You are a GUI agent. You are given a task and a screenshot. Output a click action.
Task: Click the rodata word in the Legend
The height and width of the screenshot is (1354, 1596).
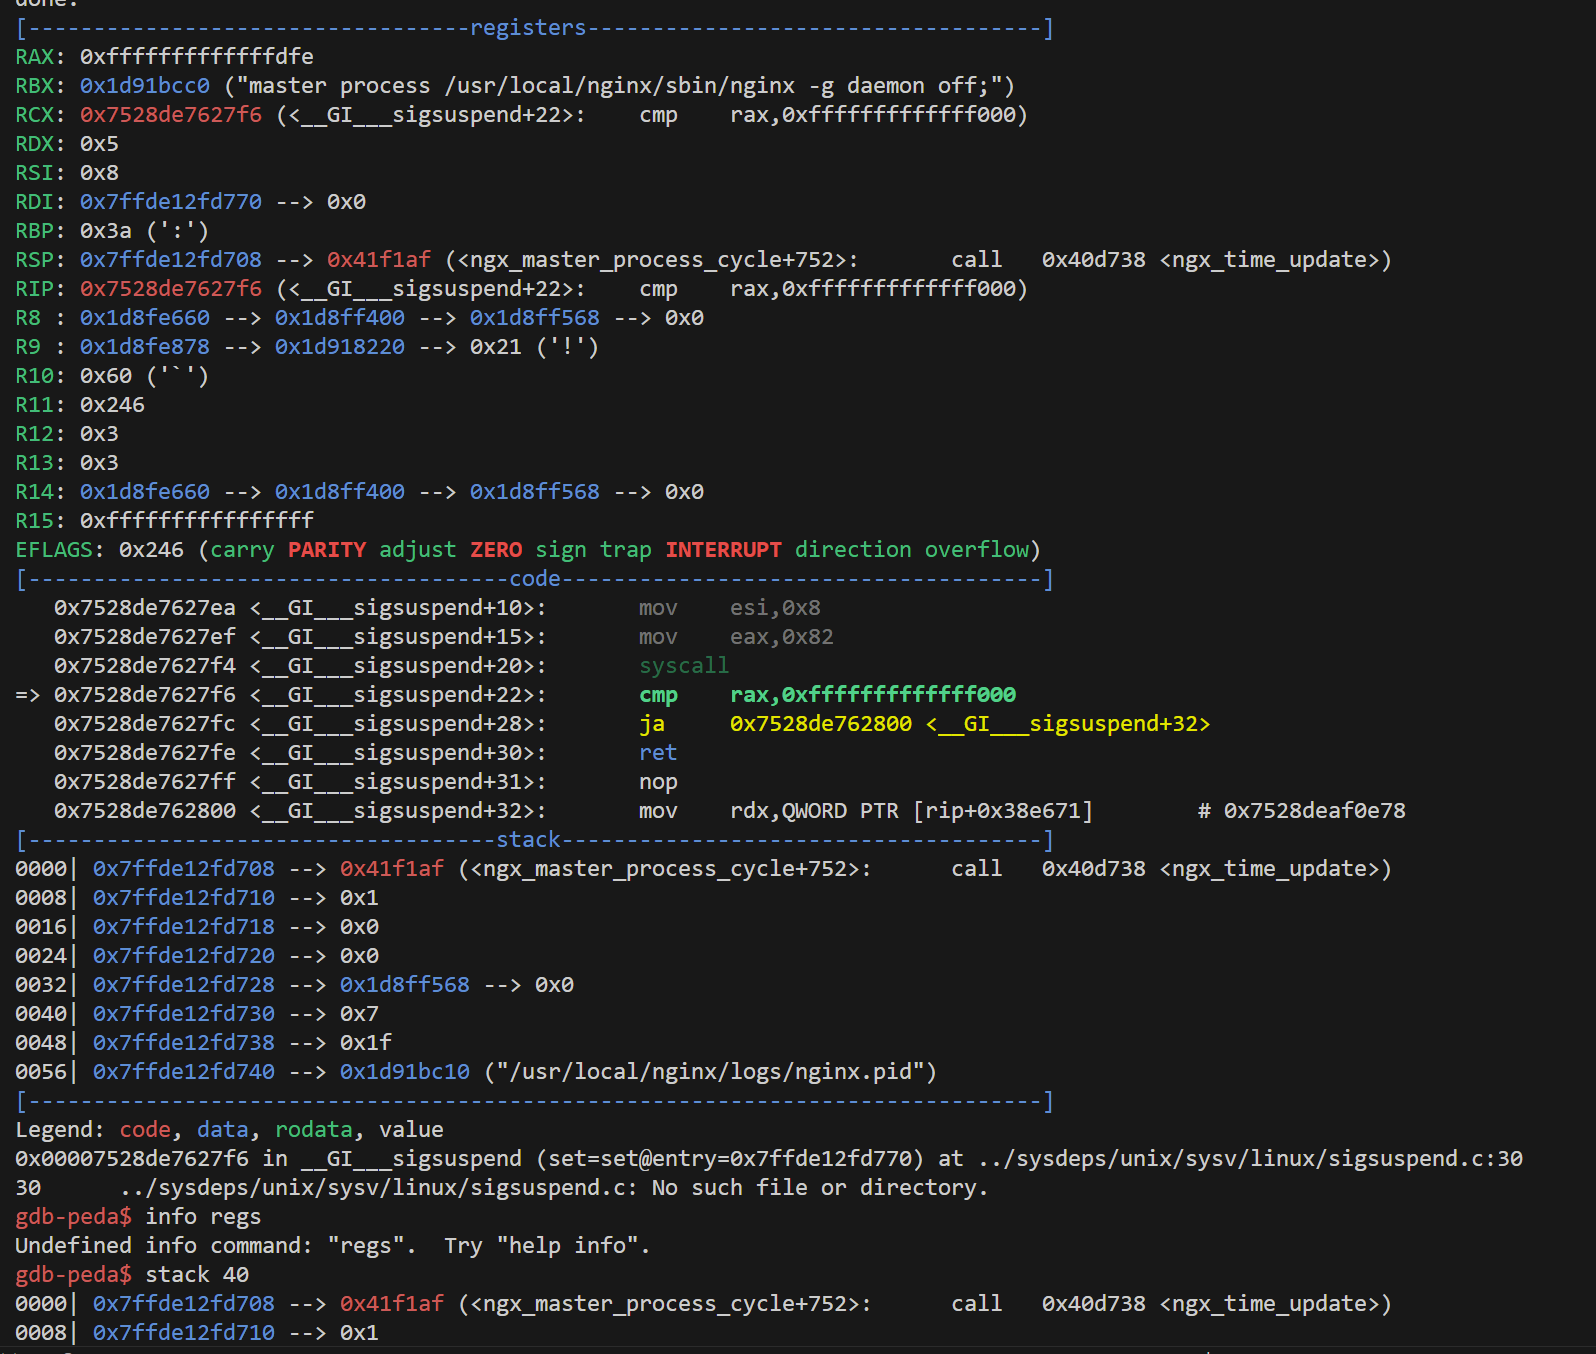313,1130
